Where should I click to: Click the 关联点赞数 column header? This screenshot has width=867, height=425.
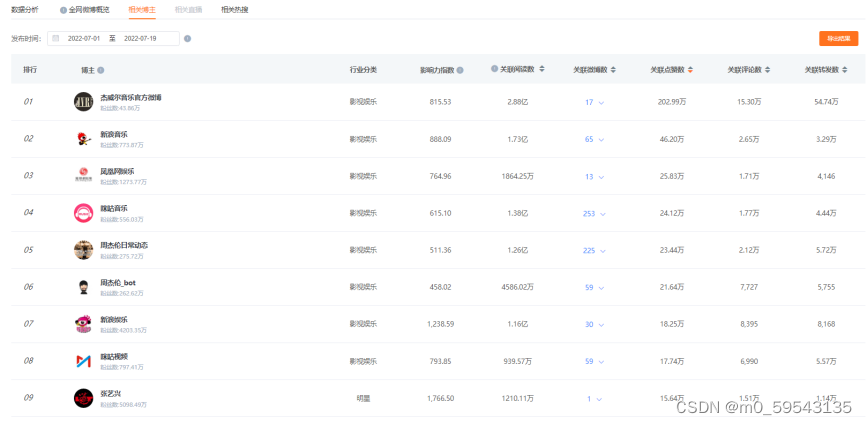[667, 70]
